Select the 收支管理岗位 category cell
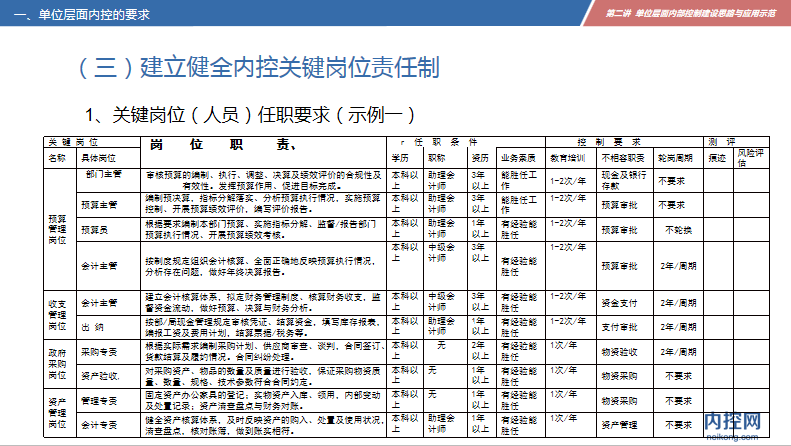Screen dimensions: 791x446 57,312
